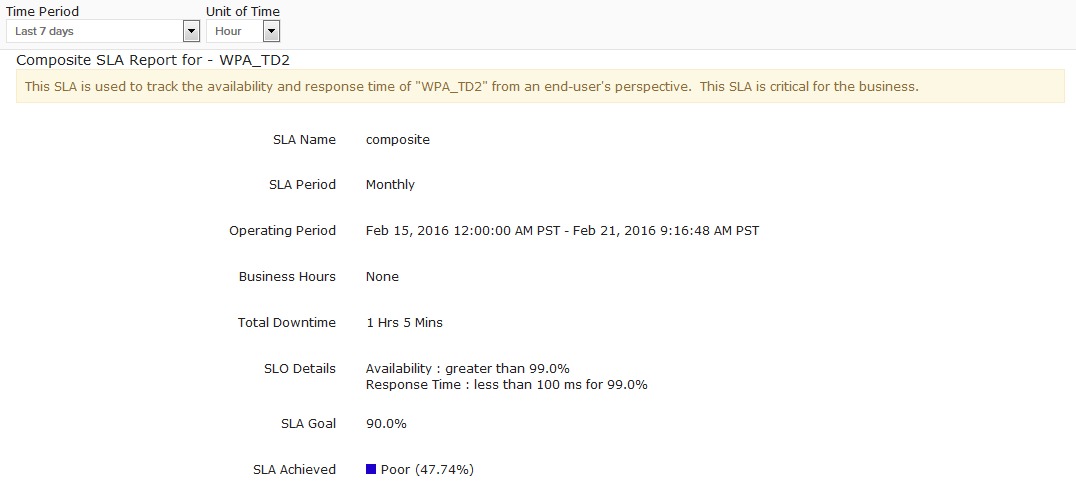Click the "Time Period" label
The image size is (1076, 484).
click(x=43, y=11)
